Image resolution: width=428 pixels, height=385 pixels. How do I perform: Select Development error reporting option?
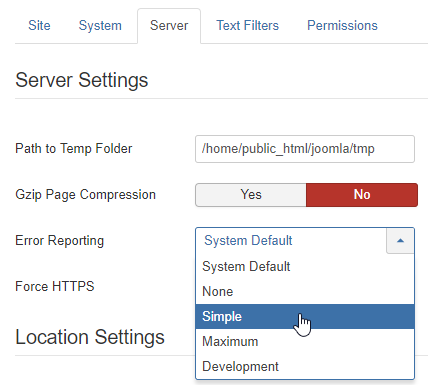pos(305,366)
